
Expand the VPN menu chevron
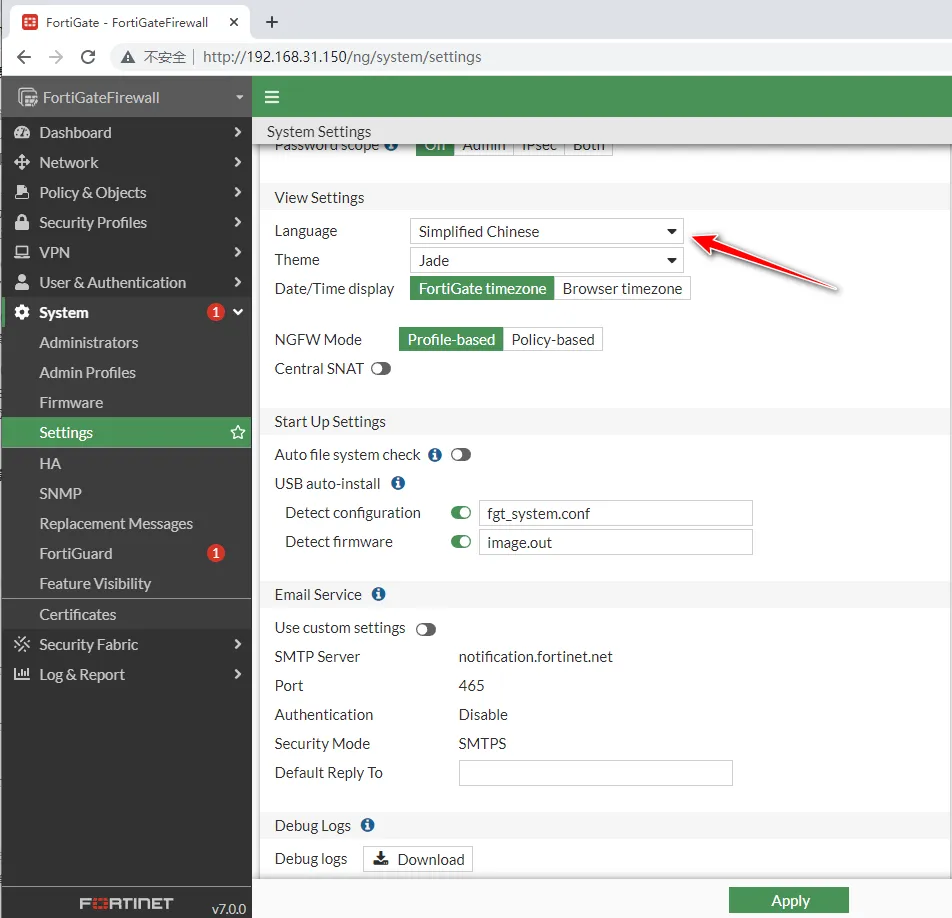237,252
